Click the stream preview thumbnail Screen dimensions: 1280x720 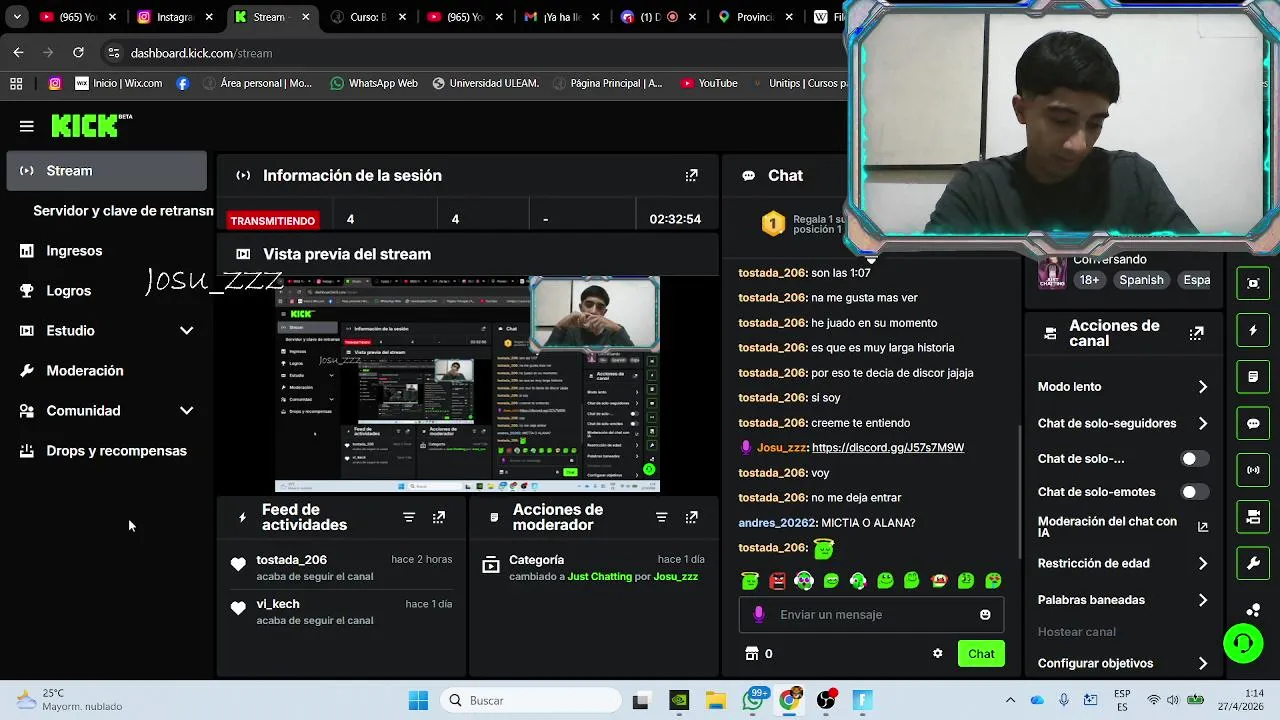pyautogui.click(x=467, y=385)
